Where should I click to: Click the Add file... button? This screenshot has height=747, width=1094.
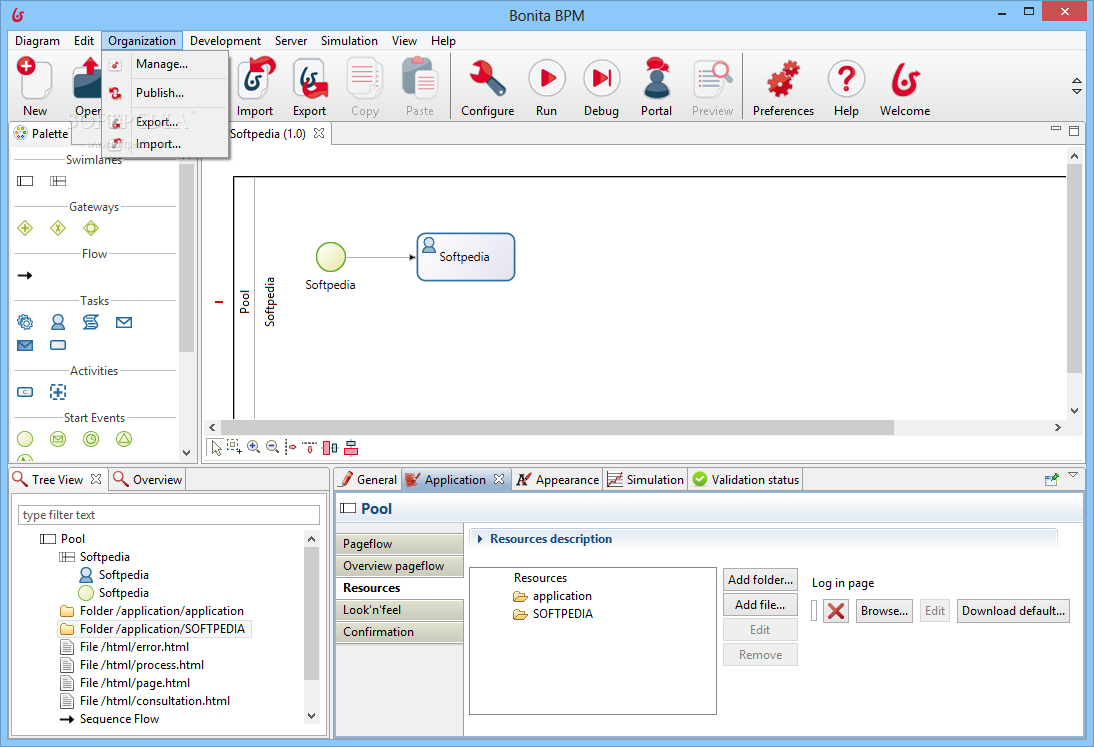click(760, 605)
